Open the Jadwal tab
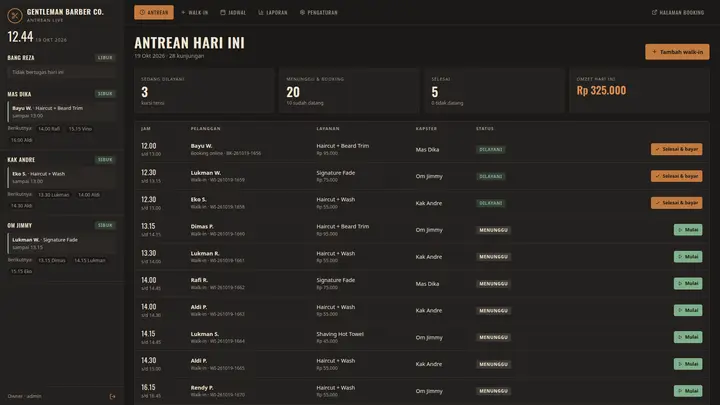Image resolution: width=720 pixels, height=405 pixels. coord(233,12)
